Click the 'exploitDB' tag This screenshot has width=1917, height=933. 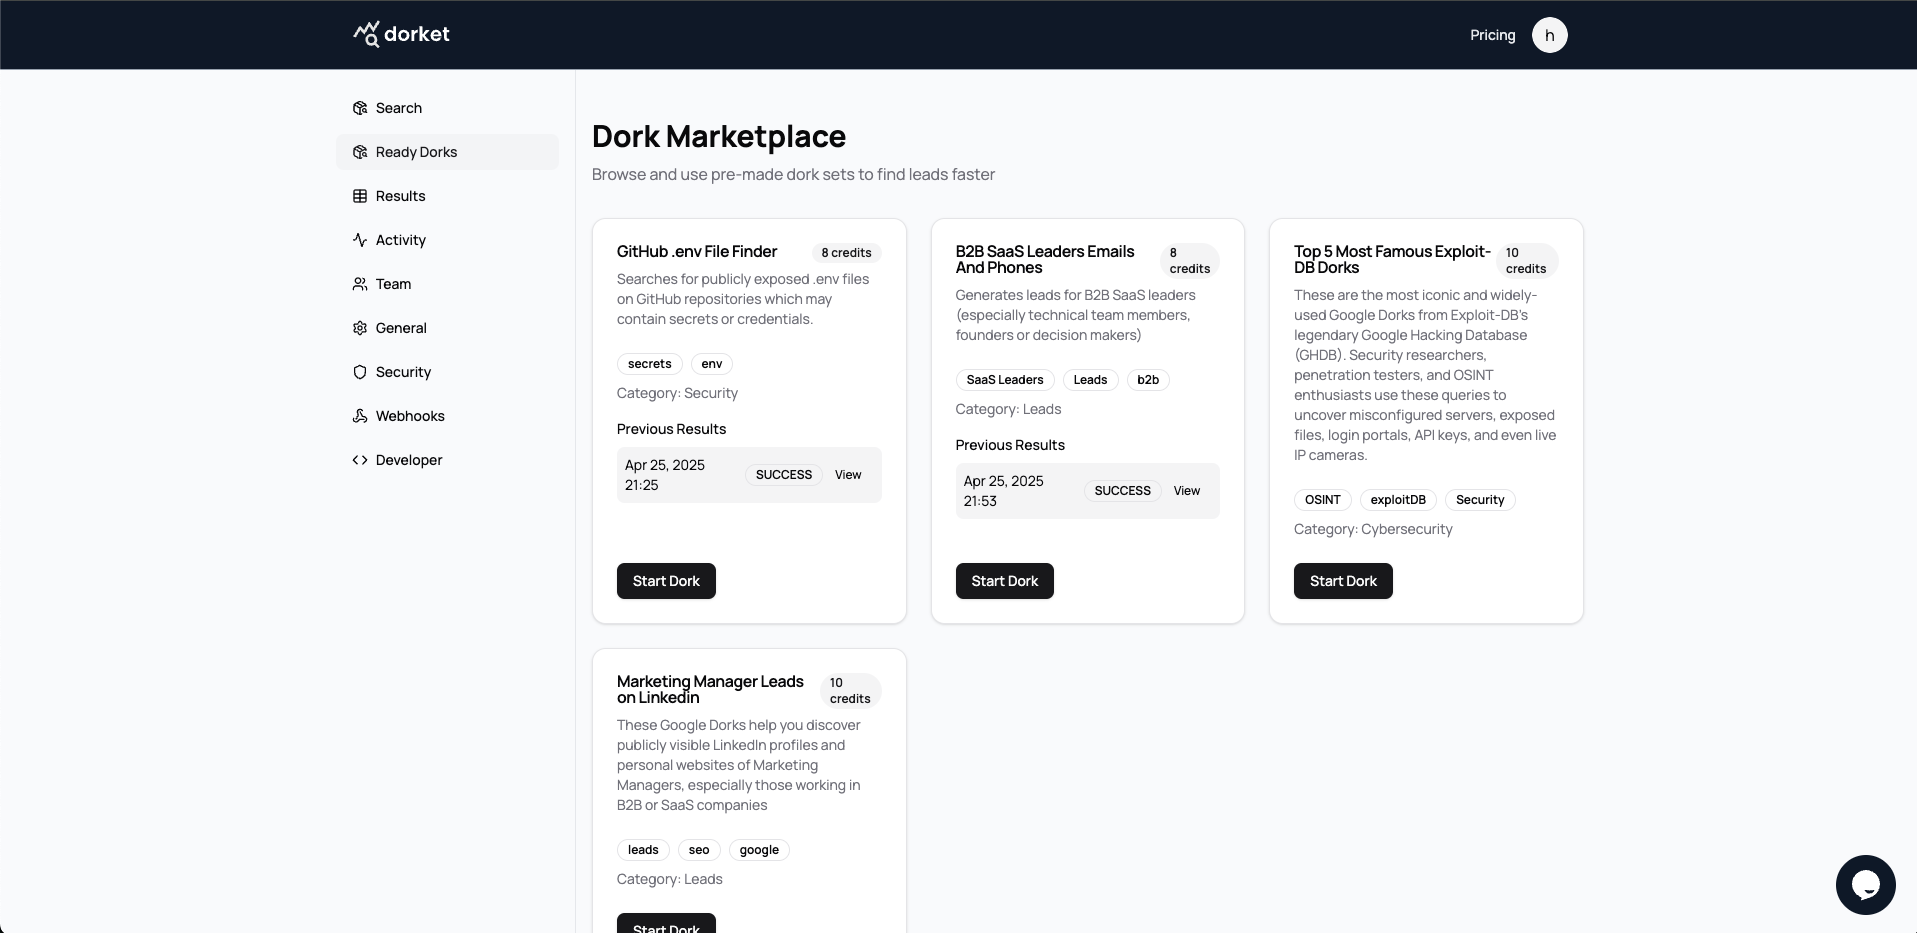pyautogui.click(x=1398, y=500)
